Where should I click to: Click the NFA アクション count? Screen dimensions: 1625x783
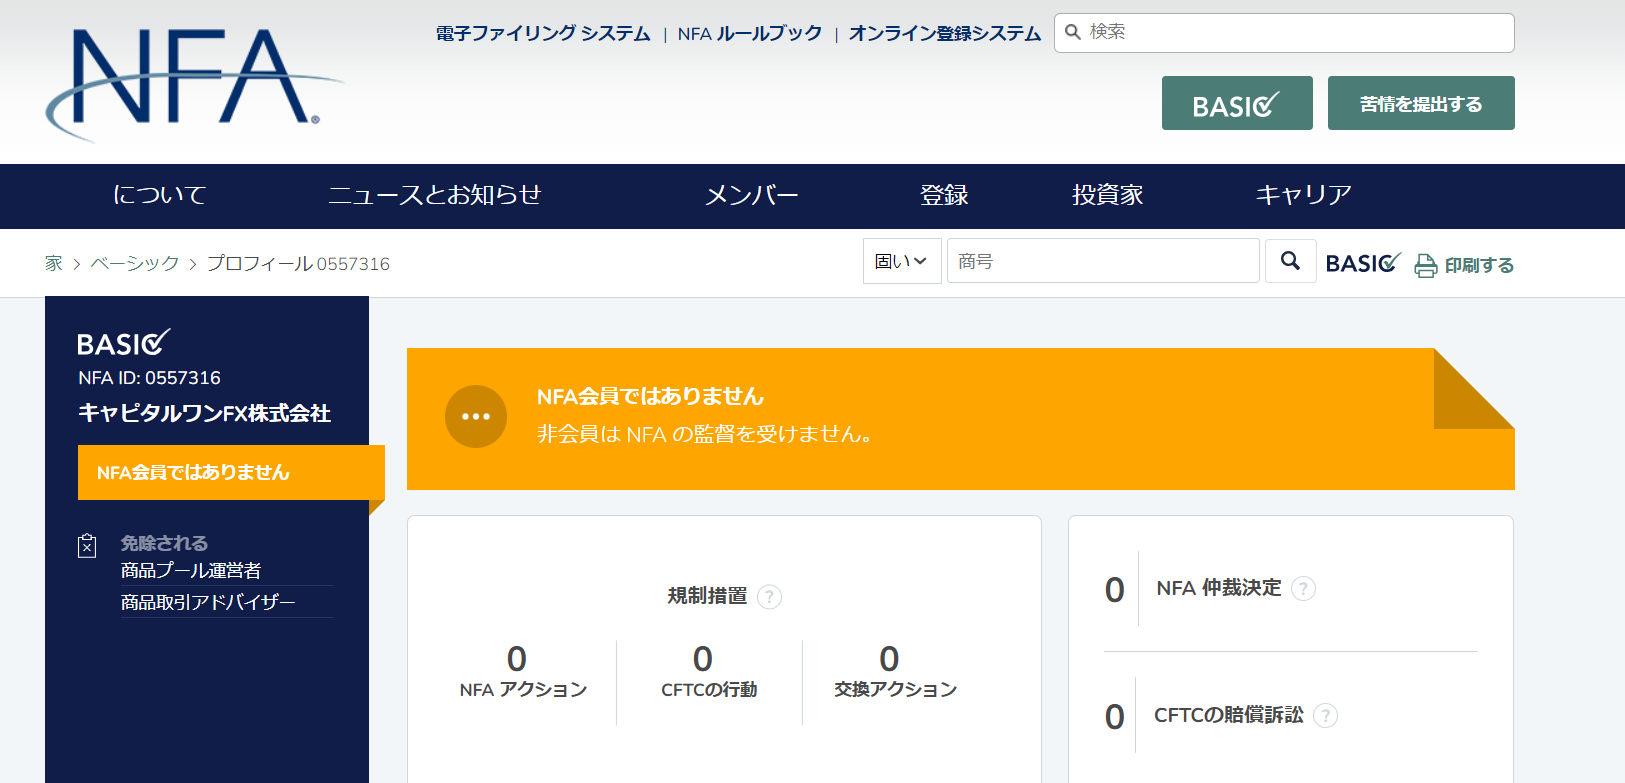coord(517,659)
